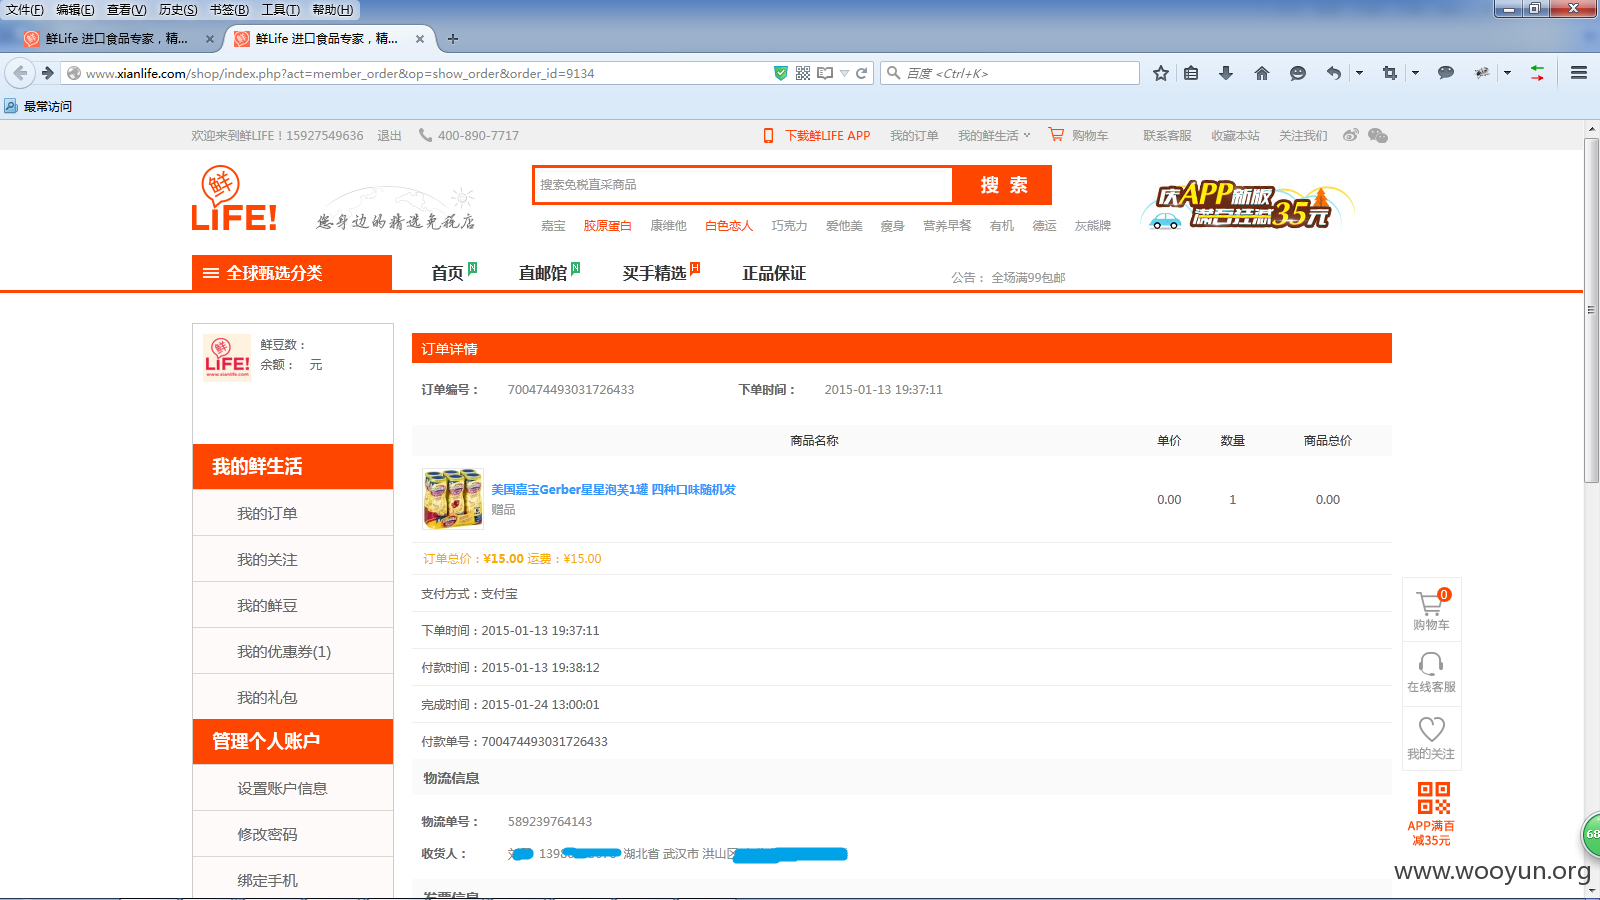The height and width of the screenshot is (900, 1600).
Task: Open WeChat icon in site header
Action: pyautogui.click(x=1378, y=135)
